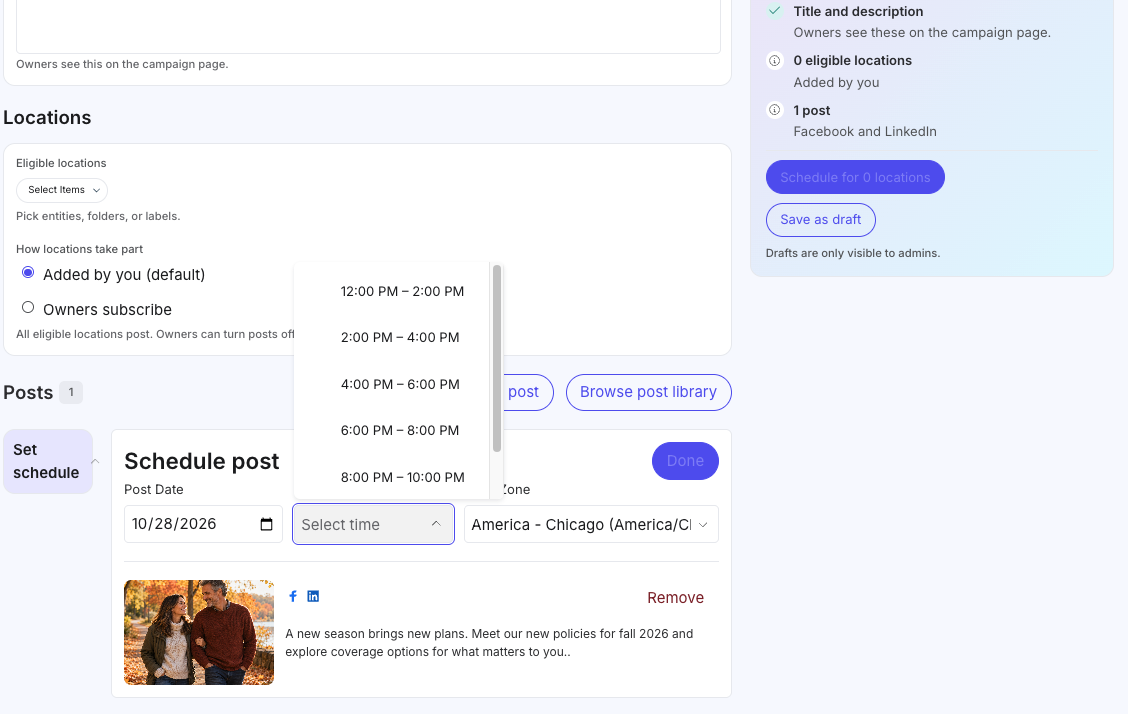Open the America - Chicago time zone dropdown
The image size is (1128, 714).
point(591,524)
